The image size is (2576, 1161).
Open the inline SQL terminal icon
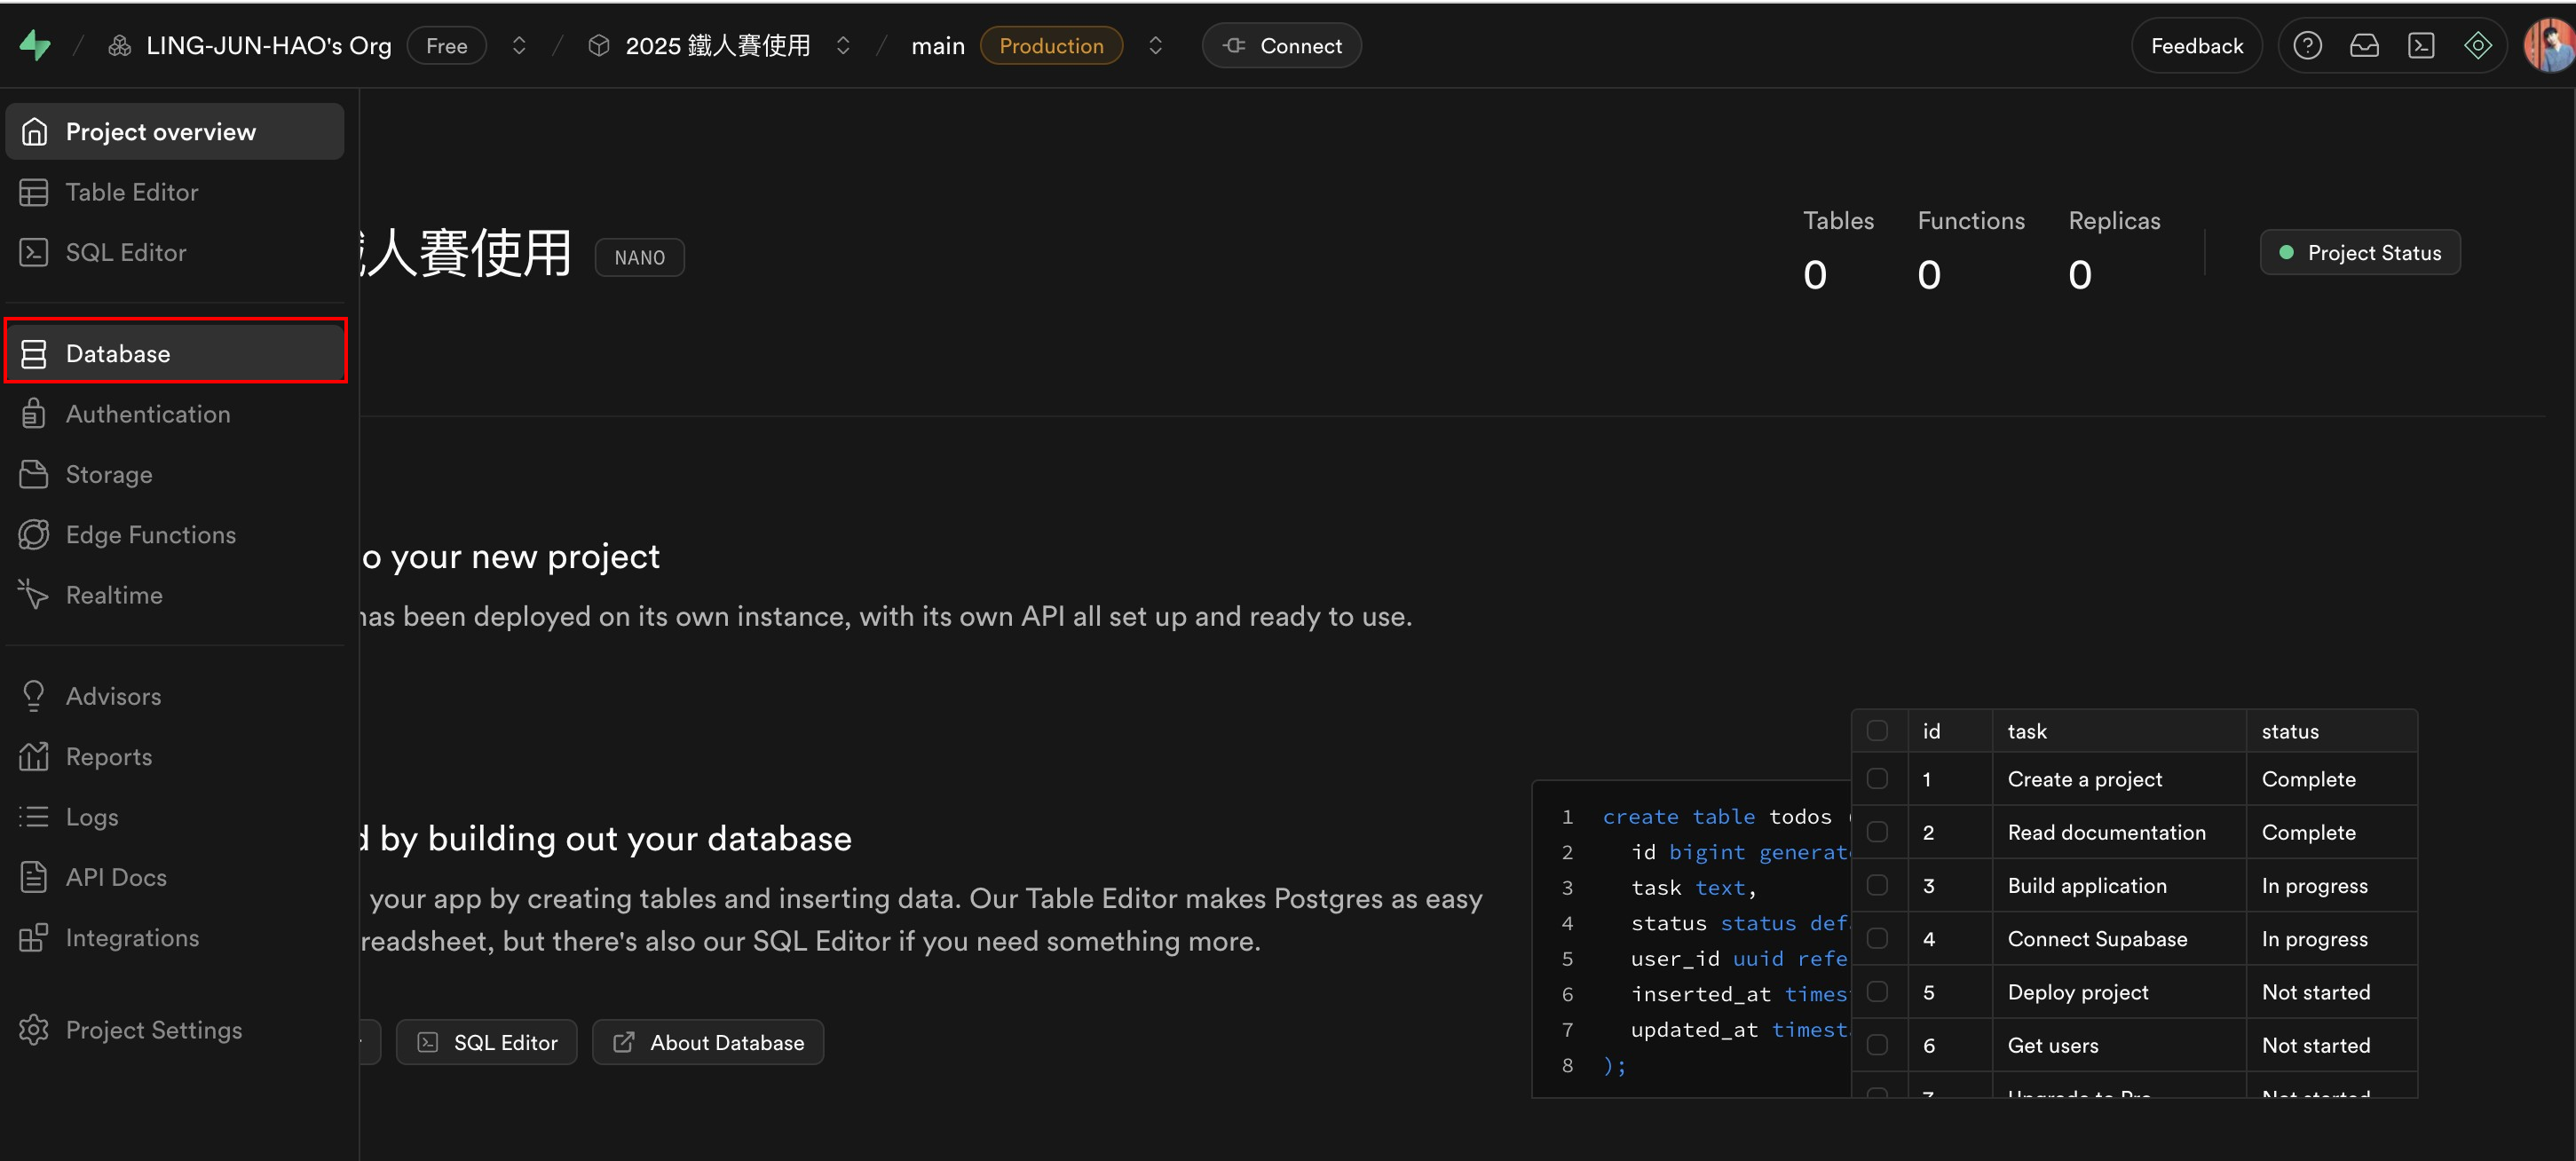2421,45
